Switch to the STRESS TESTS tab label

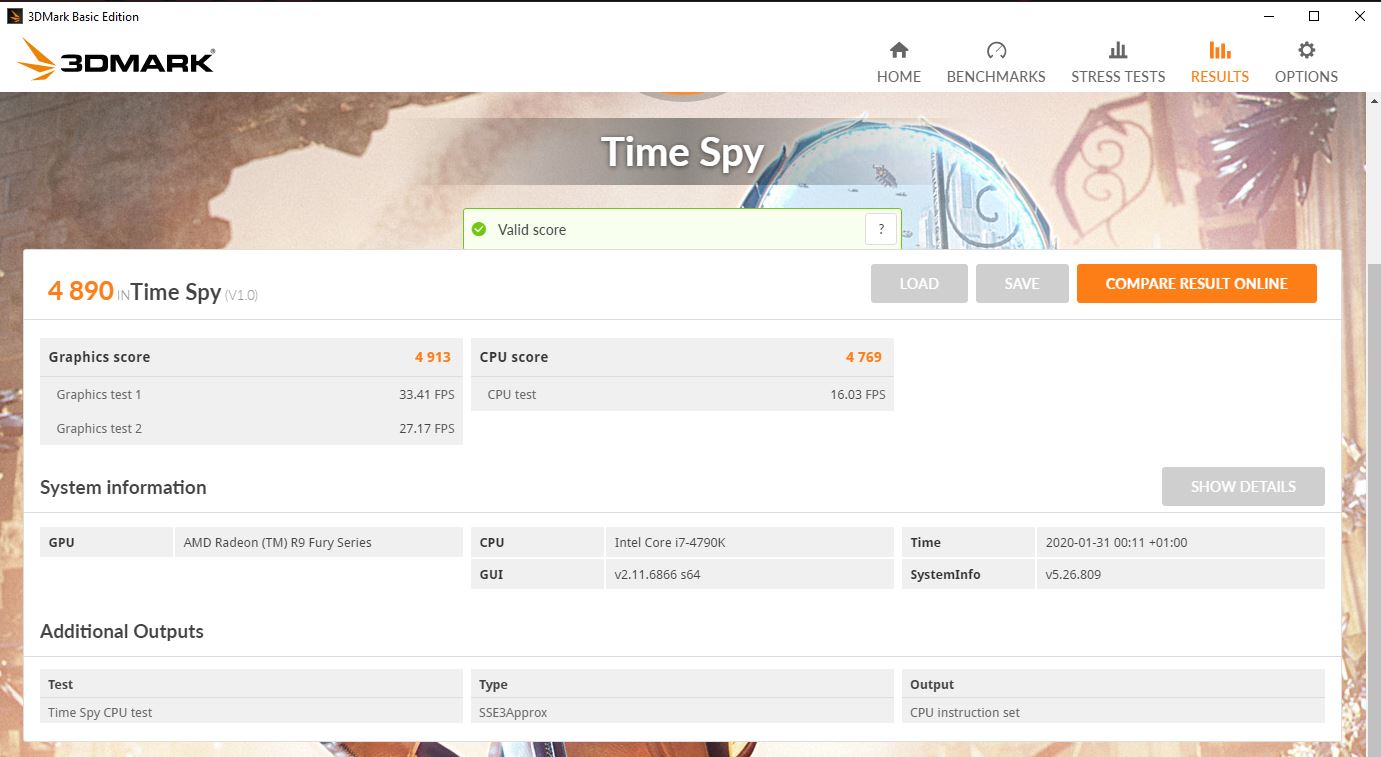point(1118,76)
